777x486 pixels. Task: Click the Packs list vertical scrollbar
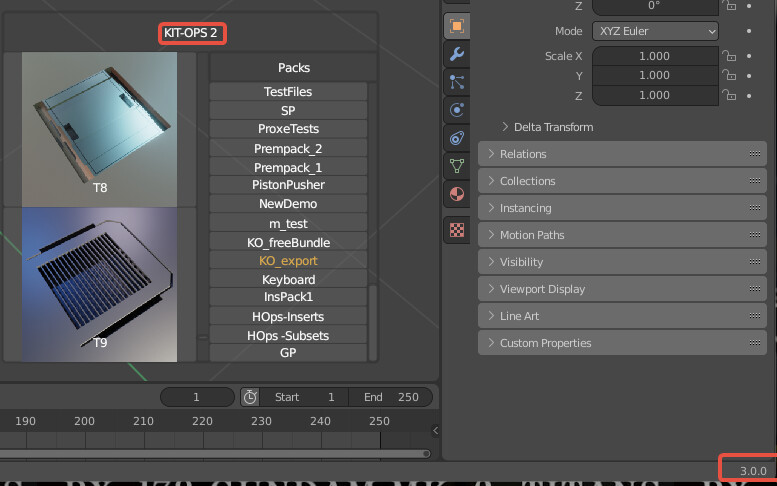tap(373, 321)
